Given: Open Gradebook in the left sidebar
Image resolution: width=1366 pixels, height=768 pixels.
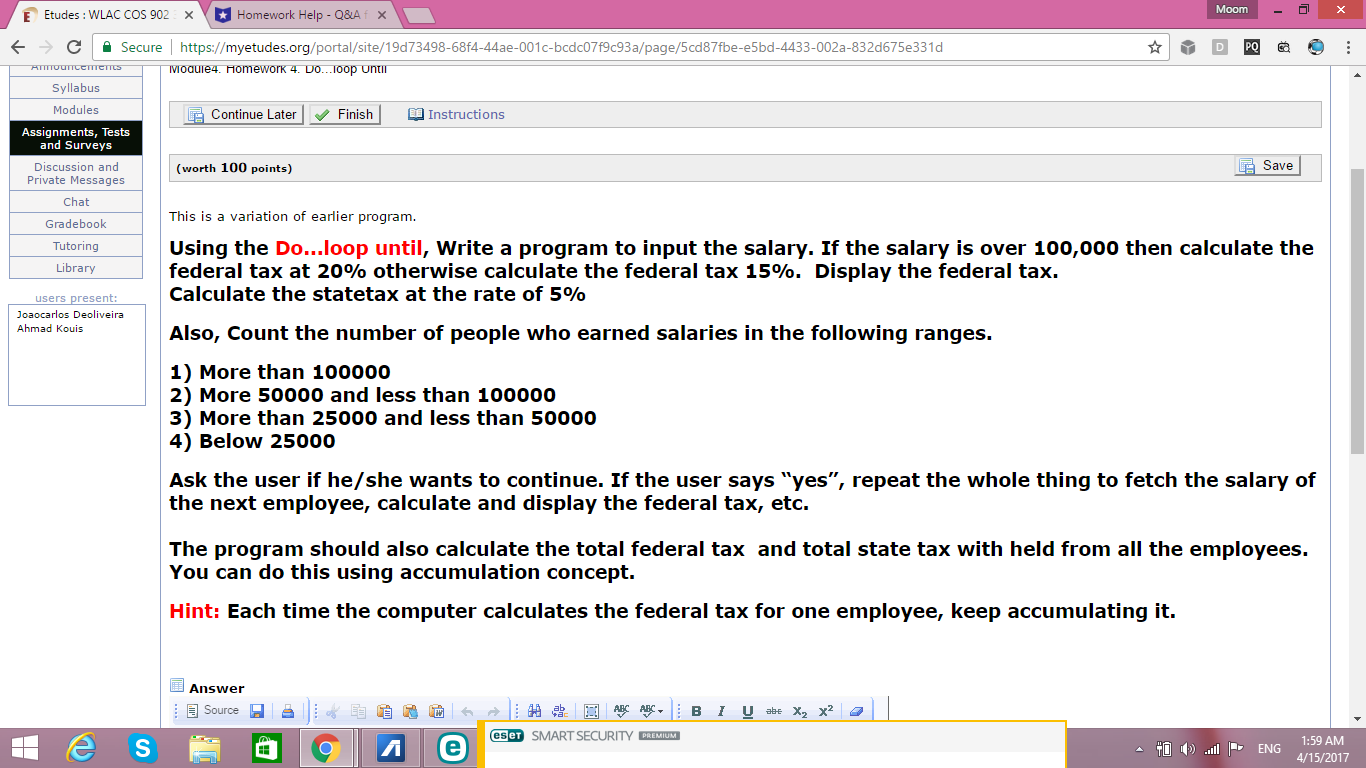Looking at the screenshot, I should pos(76,224).
